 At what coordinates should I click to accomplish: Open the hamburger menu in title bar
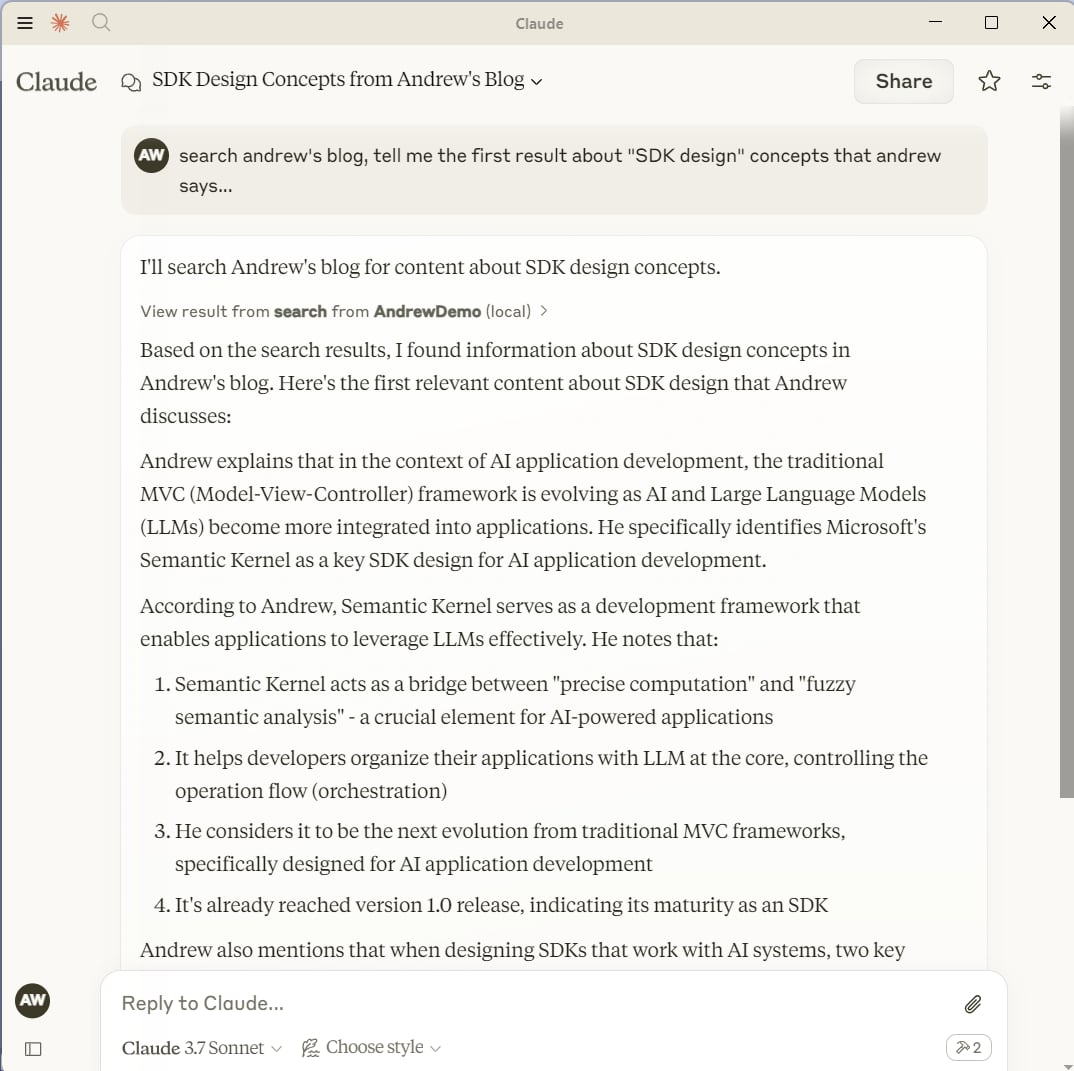(25, 23)
